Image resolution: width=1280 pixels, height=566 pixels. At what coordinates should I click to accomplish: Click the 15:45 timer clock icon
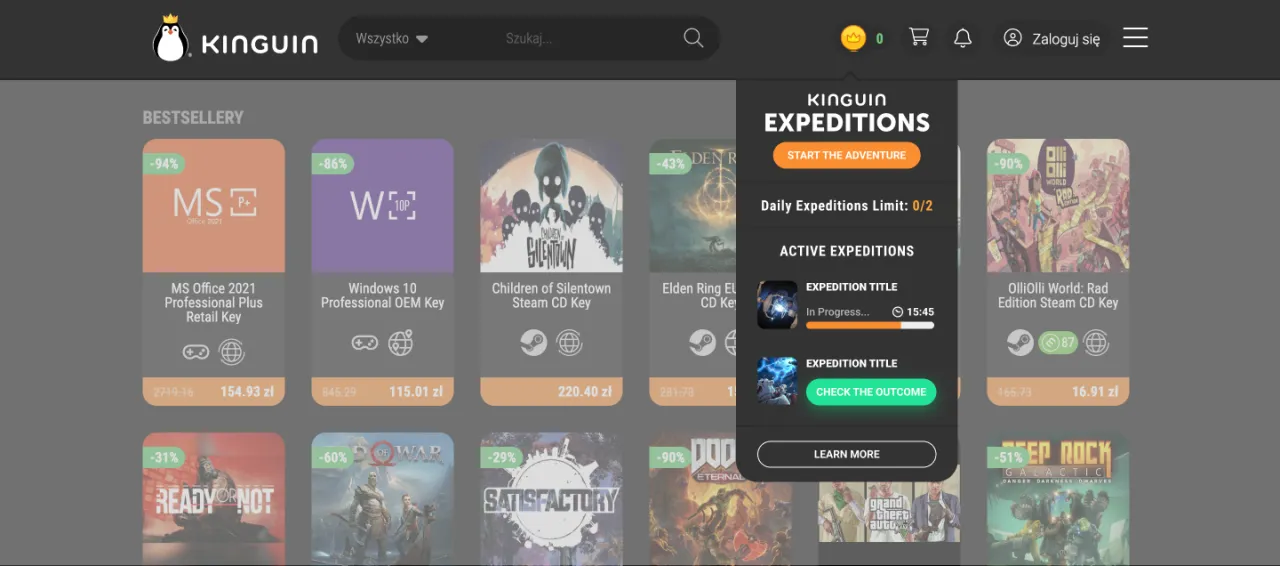(897, 312)
